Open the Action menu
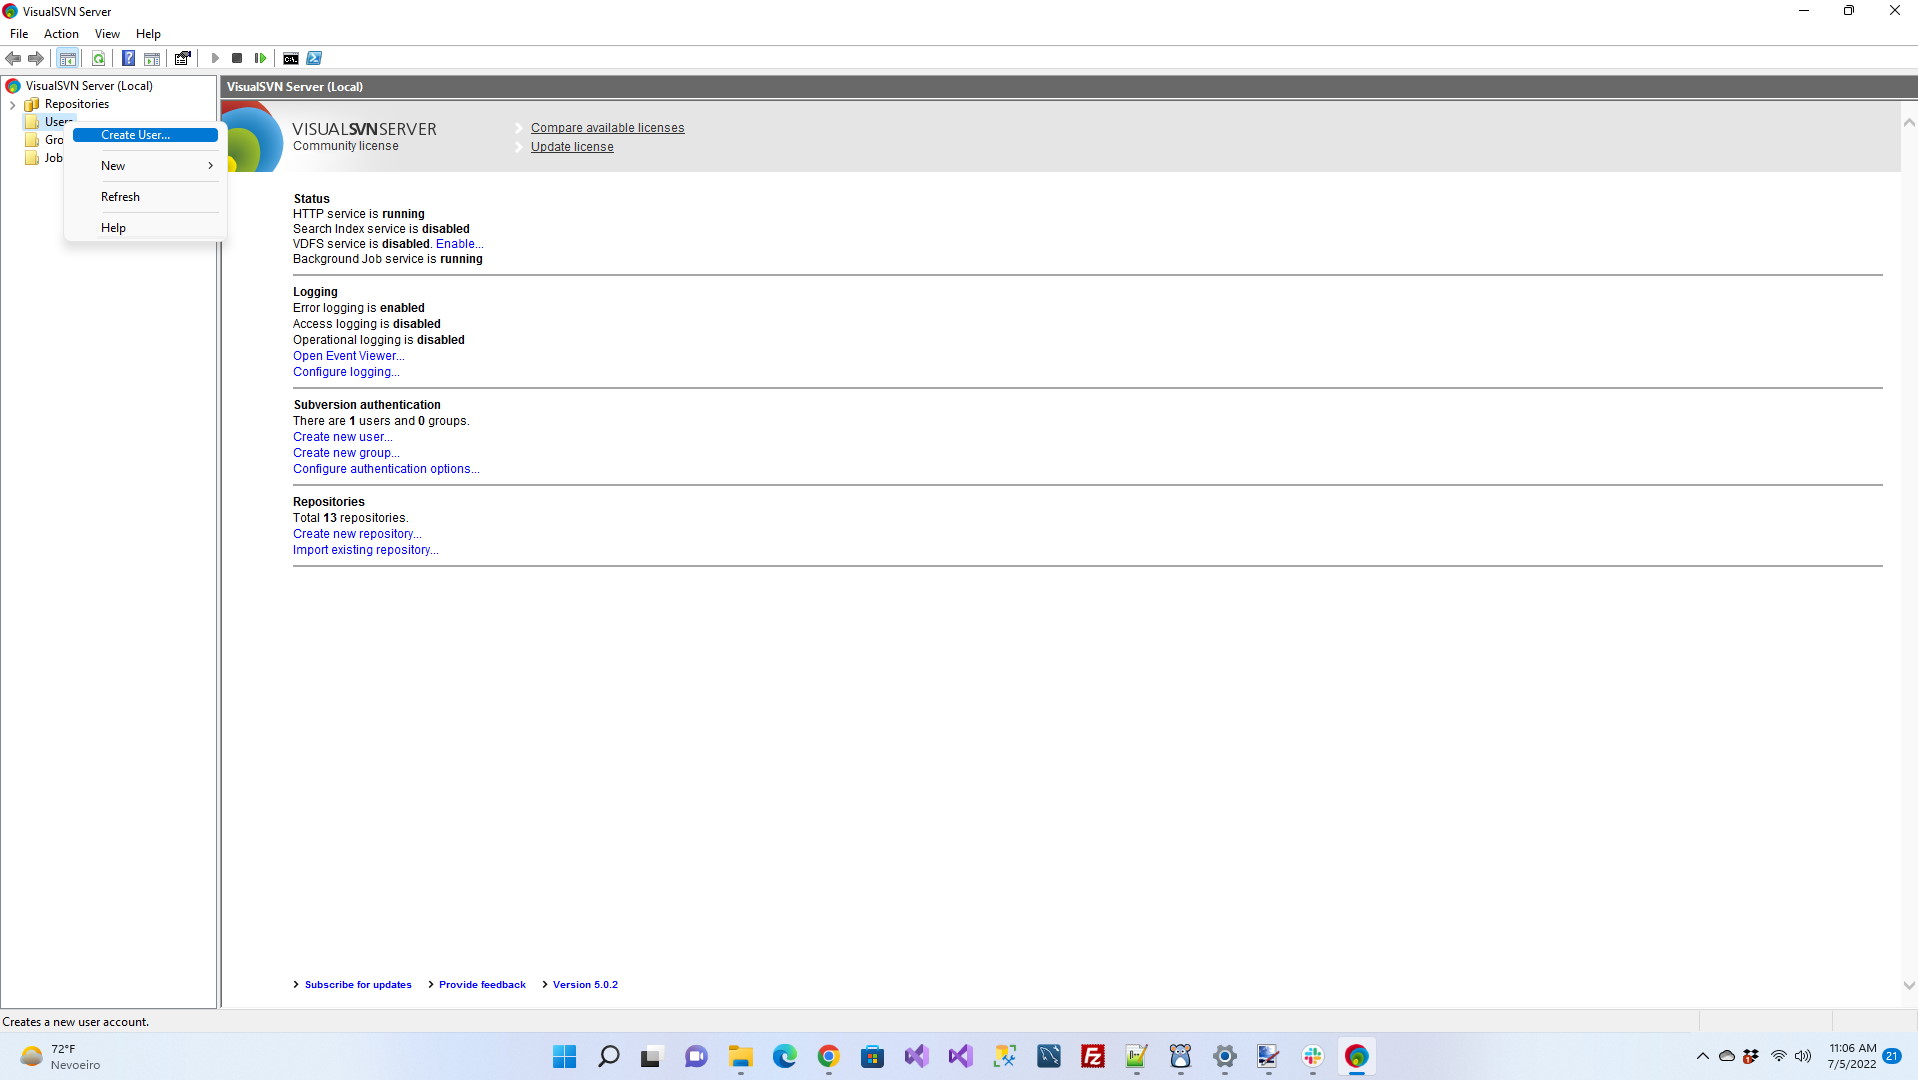1918x1080 pixels. [61, 34]
